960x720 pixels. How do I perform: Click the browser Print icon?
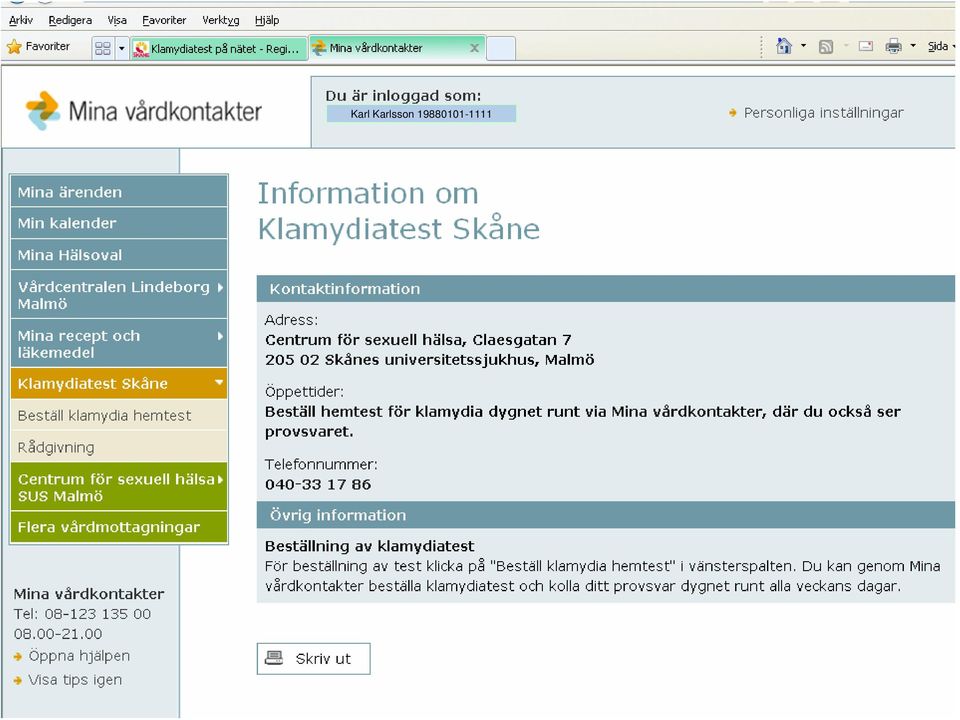(x=893, y=46)
